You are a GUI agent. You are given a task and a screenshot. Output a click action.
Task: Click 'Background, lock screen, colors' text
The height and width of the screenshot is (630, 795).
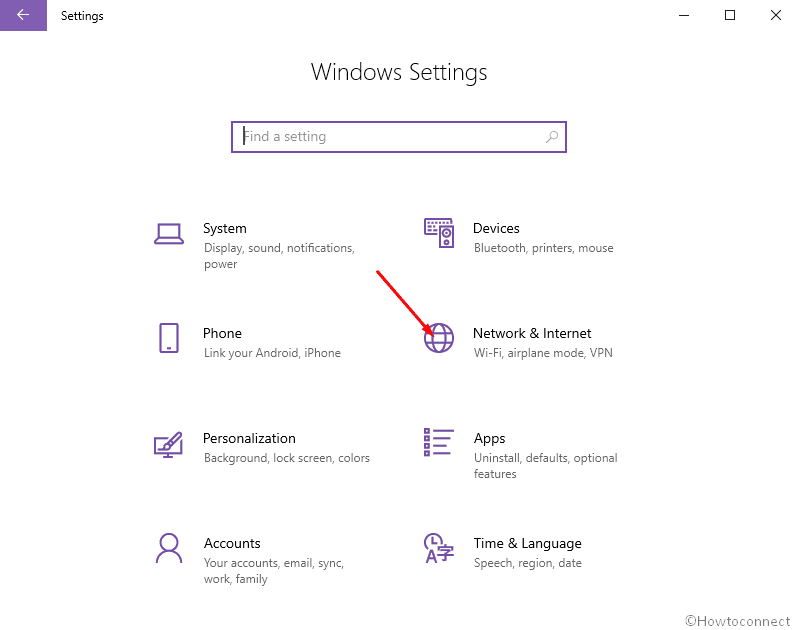pos(286,458)
